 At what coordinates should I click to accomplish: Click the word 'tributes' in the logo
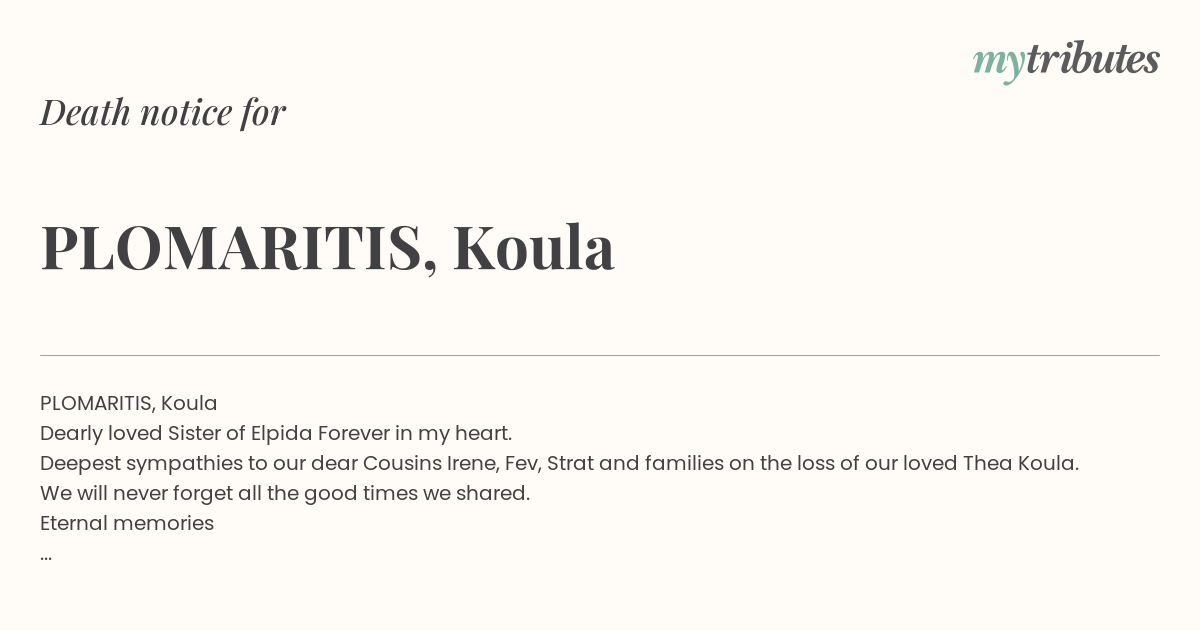point(1093,59)
